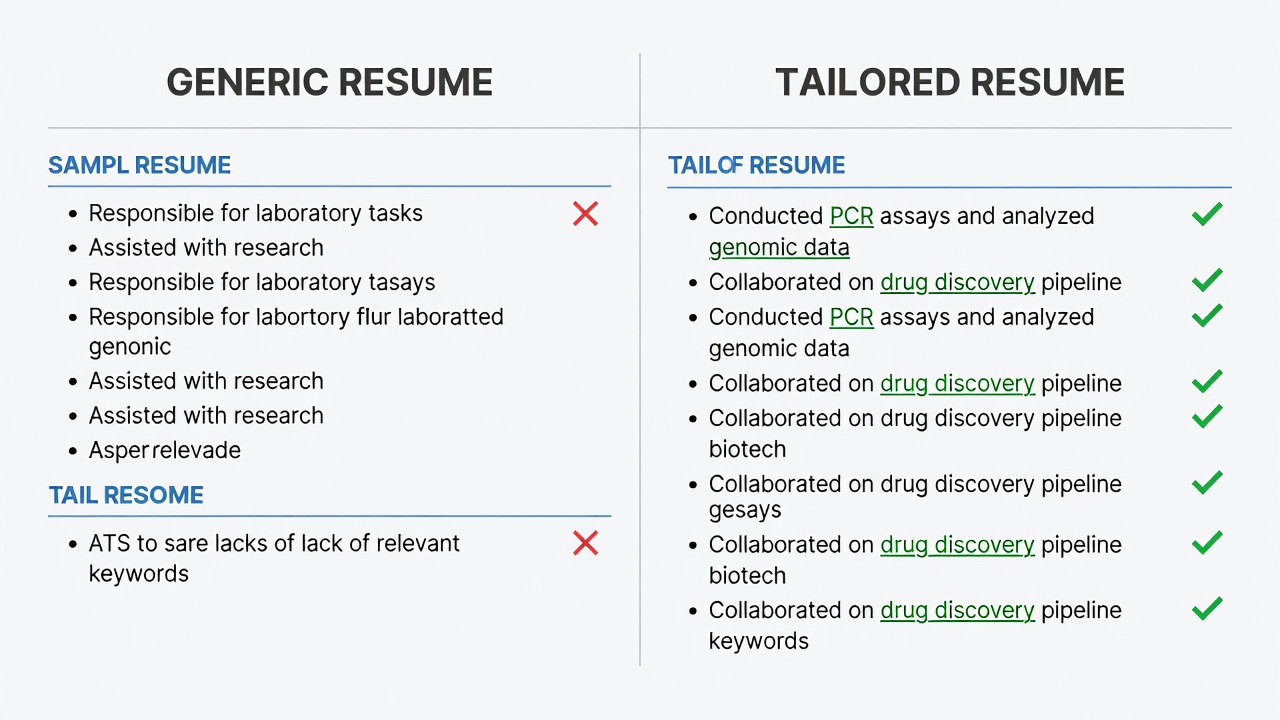
Task: Select the 'TAILORED RESUME' column heading
Action: 950,82
